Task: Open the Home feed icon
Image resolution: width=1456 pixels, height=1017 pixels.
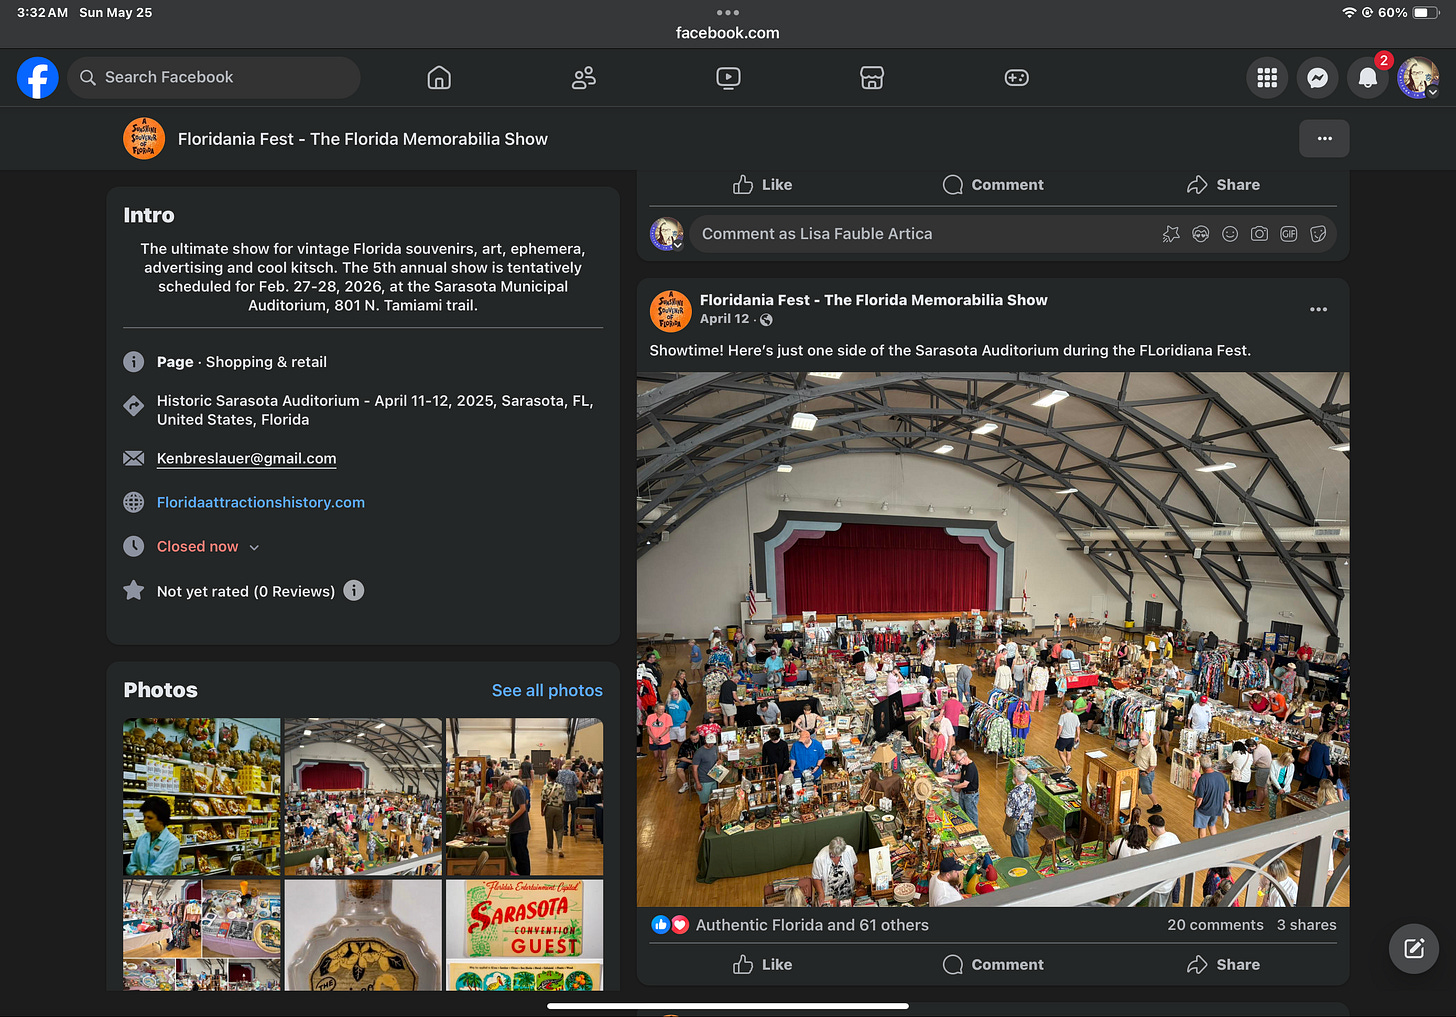Action: (439, 78)
